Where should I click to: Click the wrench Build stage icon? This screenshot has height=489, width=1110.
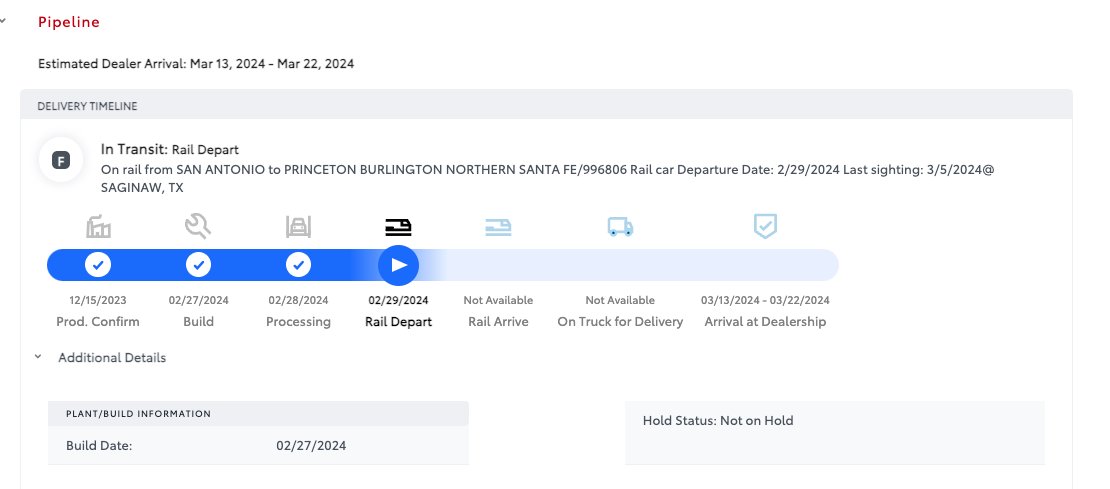pyautogui.click(x=198, y=226)
